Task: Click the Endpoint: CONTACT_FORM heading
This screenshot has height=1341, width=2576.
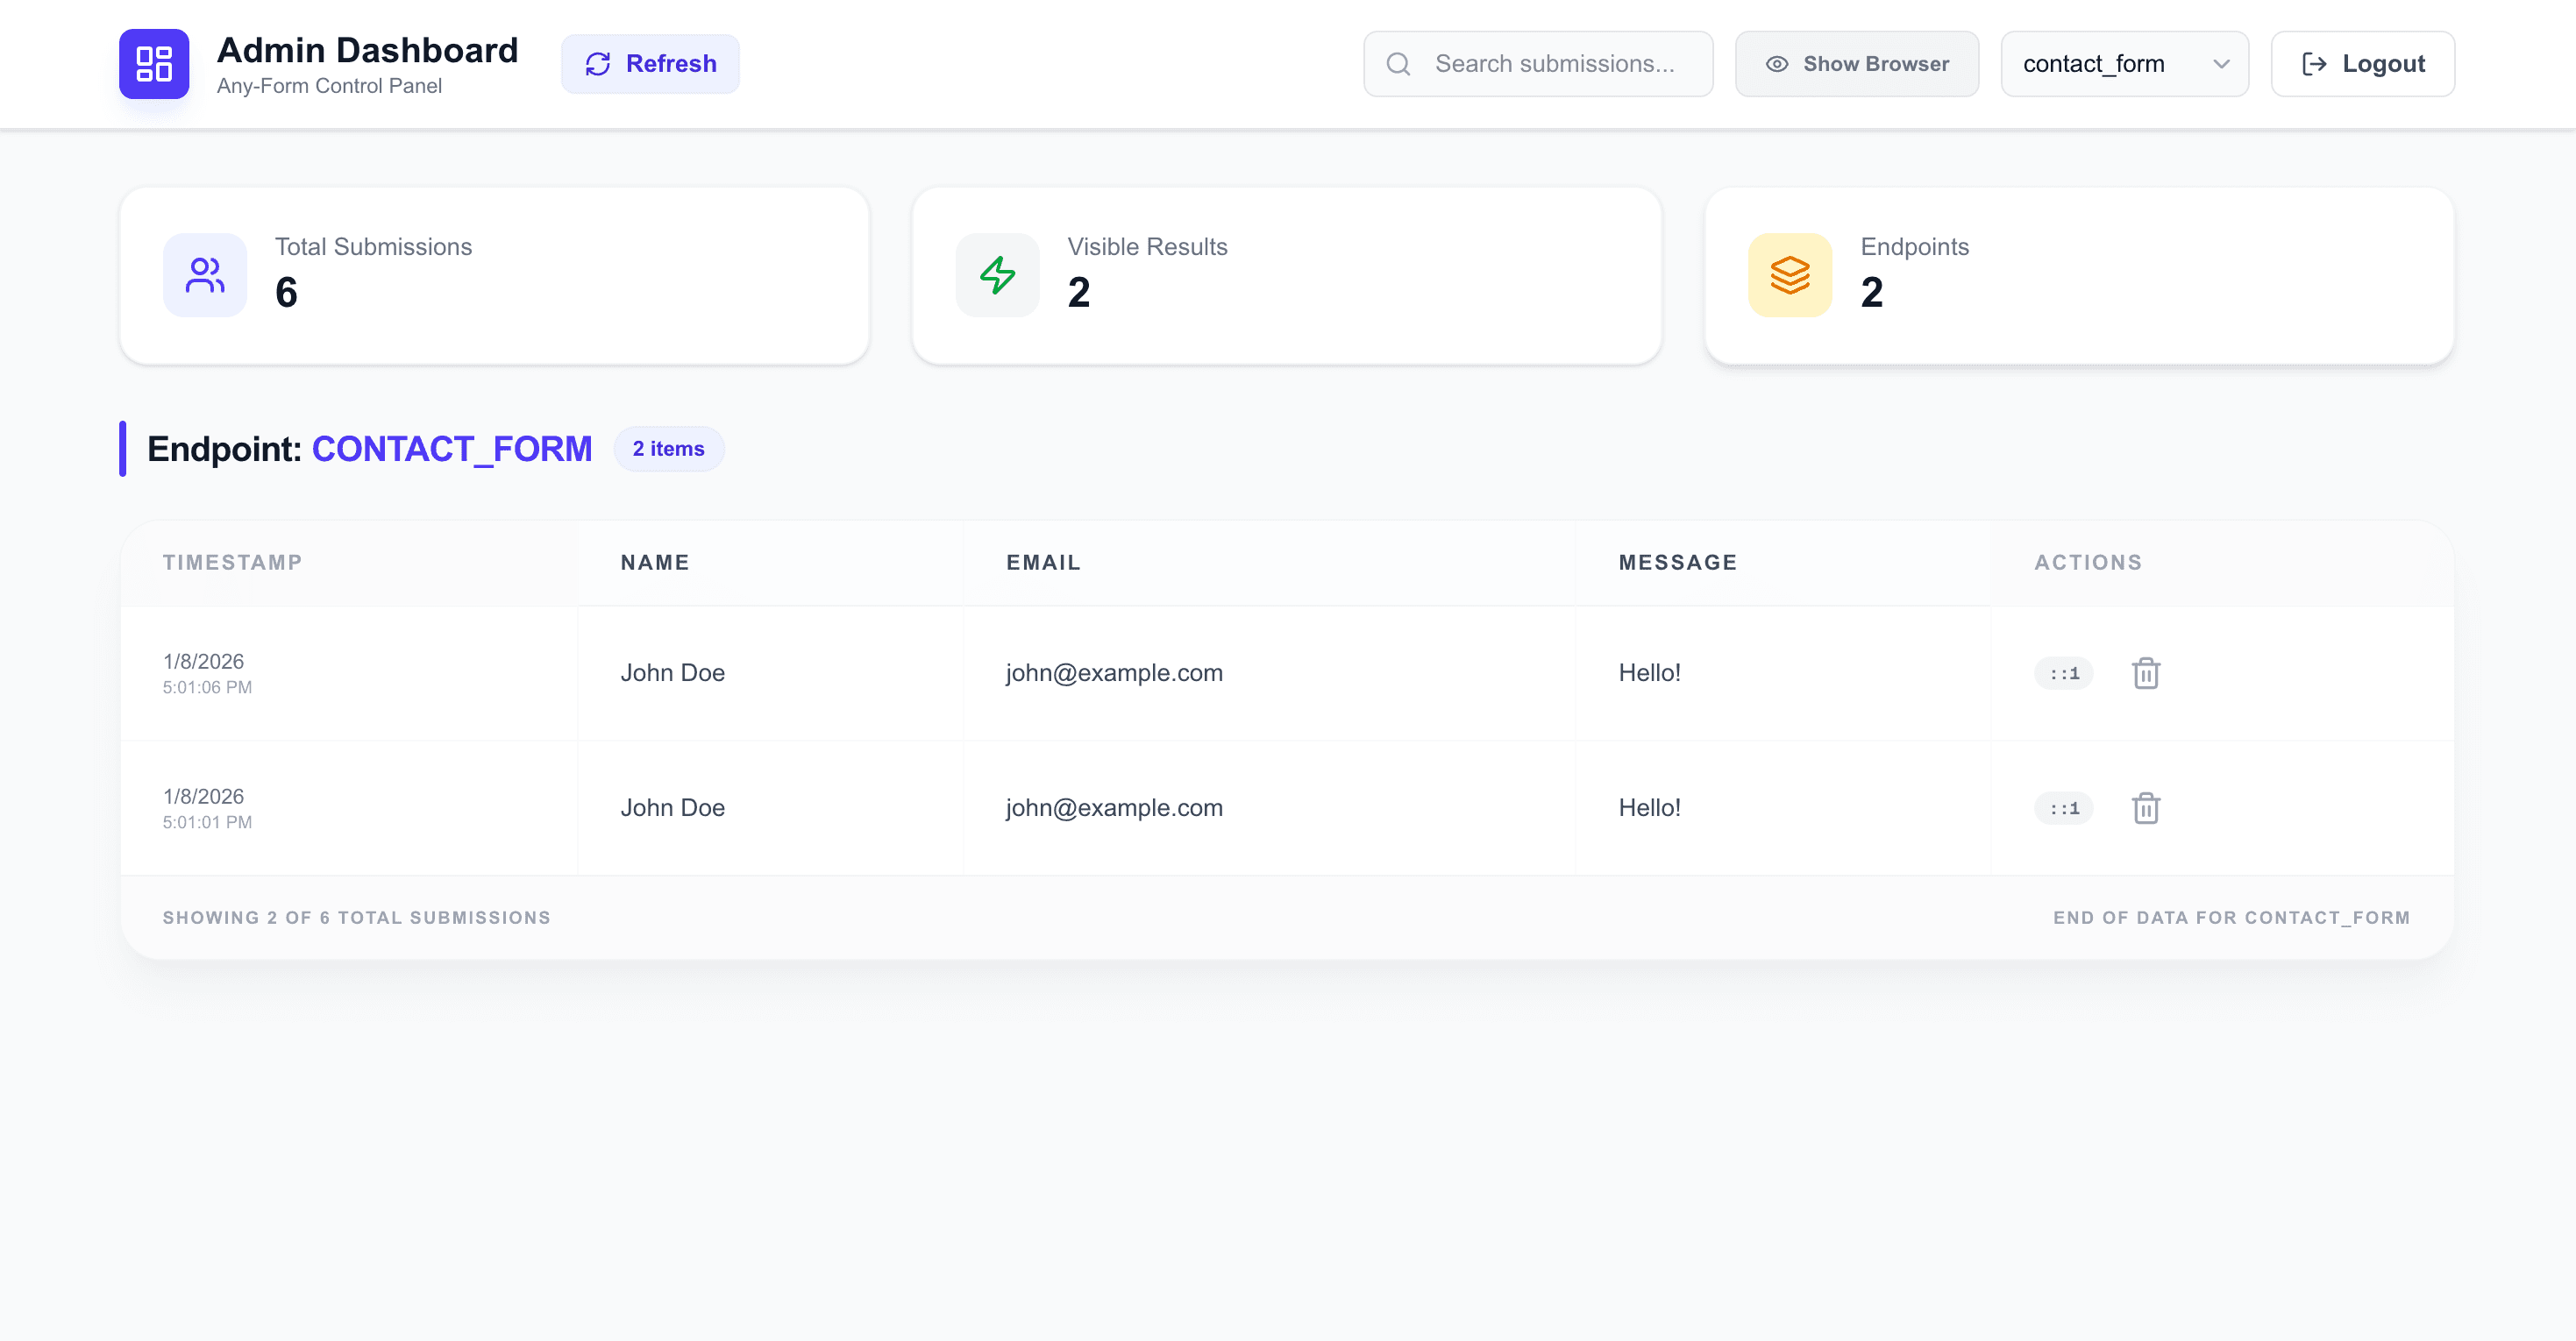Action: (370, 449)
